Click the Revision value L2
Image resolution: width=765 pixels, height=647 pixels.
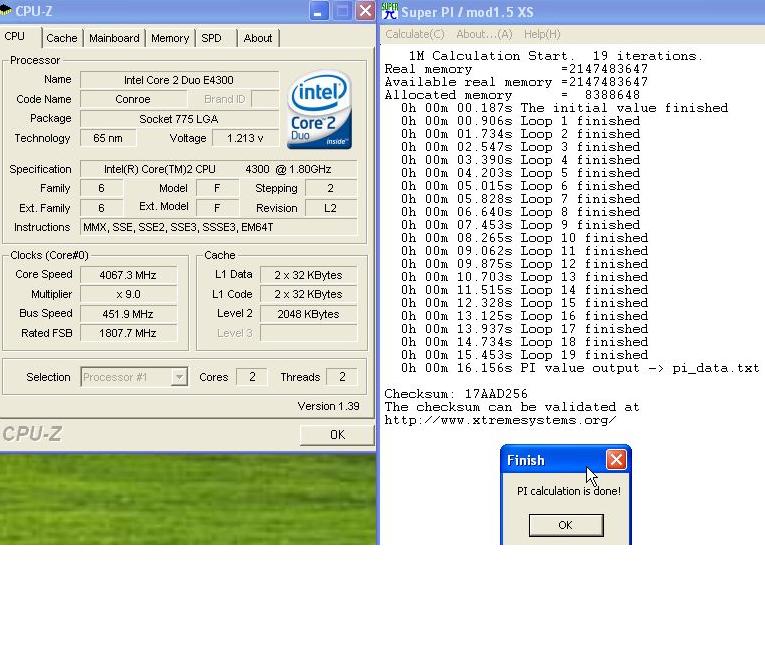[x=330, y=208]
